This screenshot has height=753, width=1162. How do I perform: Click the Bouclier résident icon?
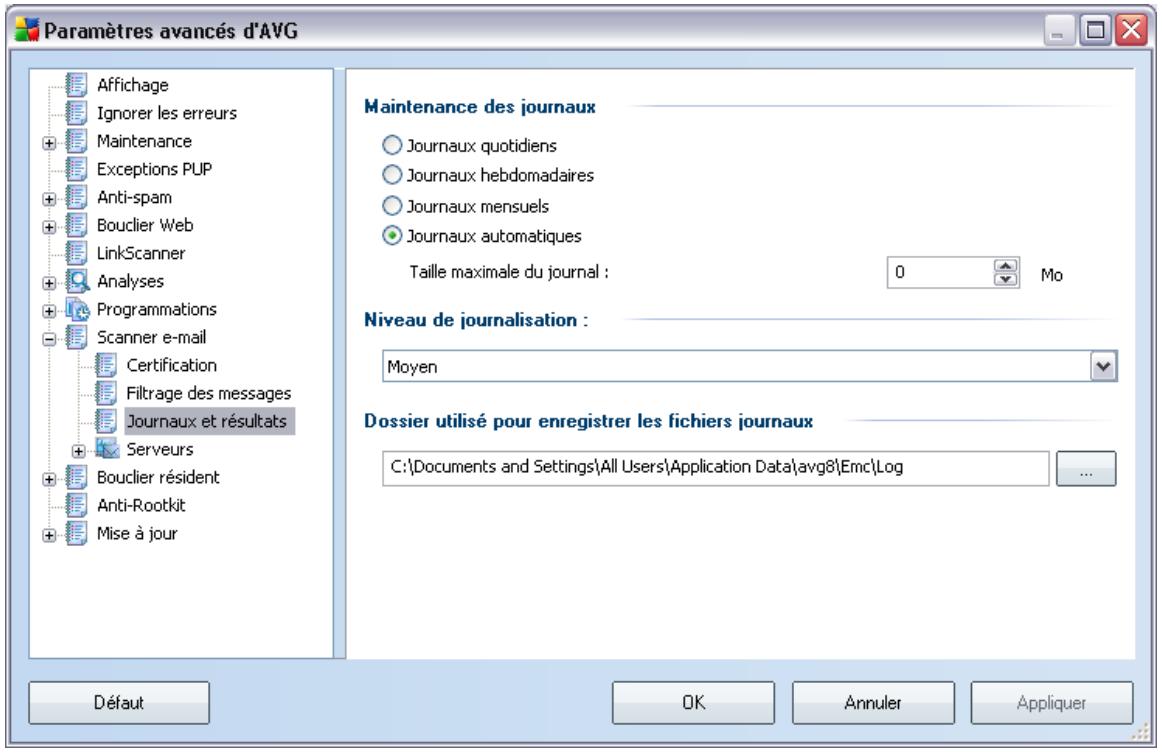(76, 477)
